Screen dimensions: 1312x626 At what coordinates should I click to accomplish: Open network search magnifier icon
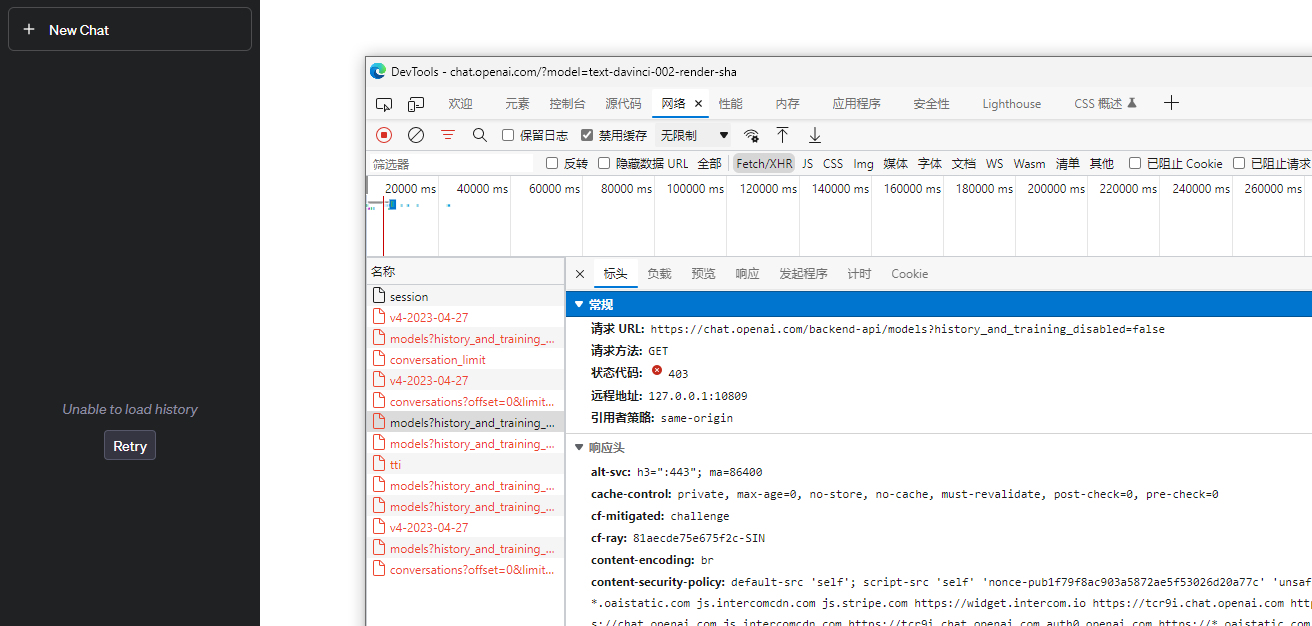click(480, 135)
